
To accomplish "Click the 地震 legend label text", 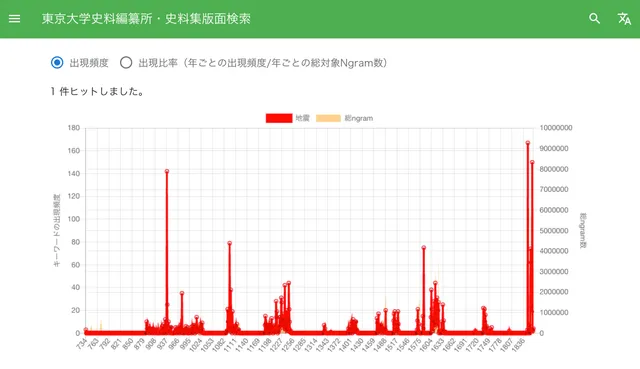I will 302,118.
